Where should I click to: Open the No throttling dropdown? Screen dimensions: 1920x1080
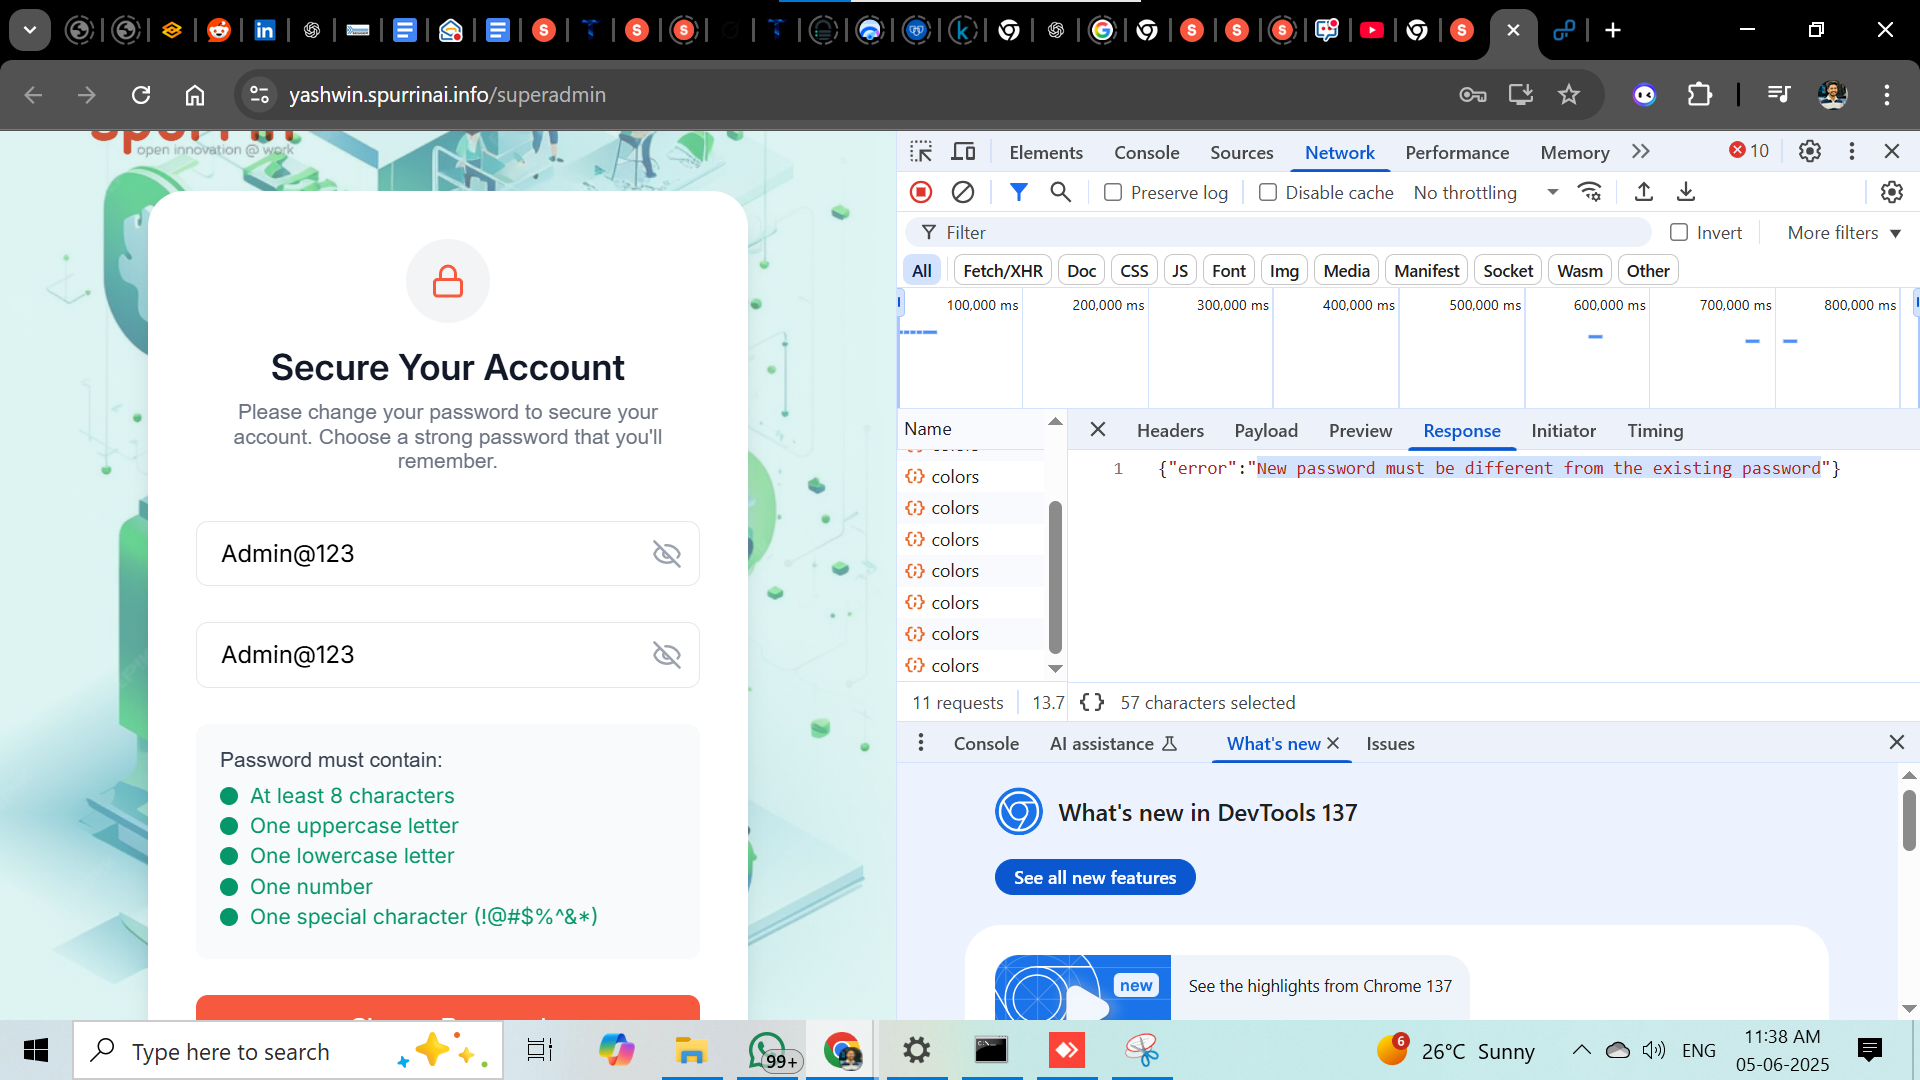[1485, 192]
